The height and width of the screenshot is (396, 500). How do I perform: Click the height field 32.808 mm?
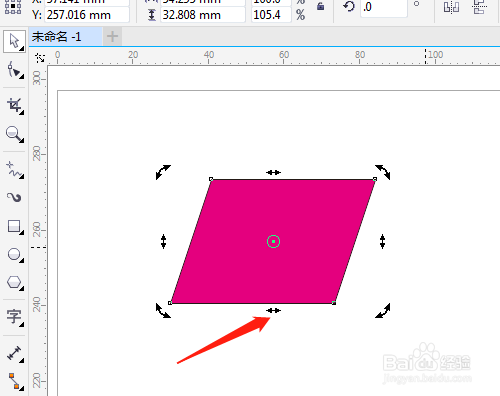tap(203, 15)
